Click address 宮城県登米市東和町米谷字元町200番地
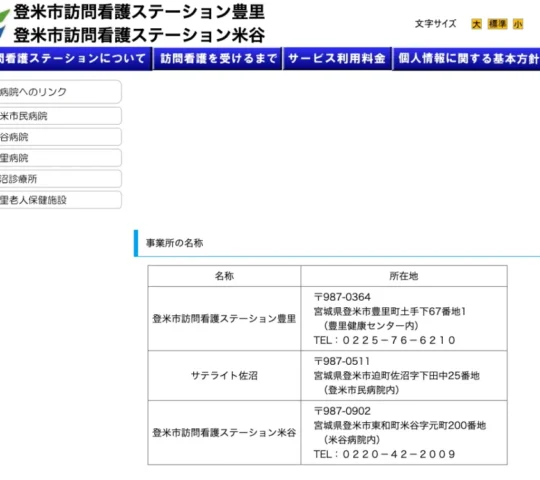Screen dimensions: 540x480 (400, 426)
